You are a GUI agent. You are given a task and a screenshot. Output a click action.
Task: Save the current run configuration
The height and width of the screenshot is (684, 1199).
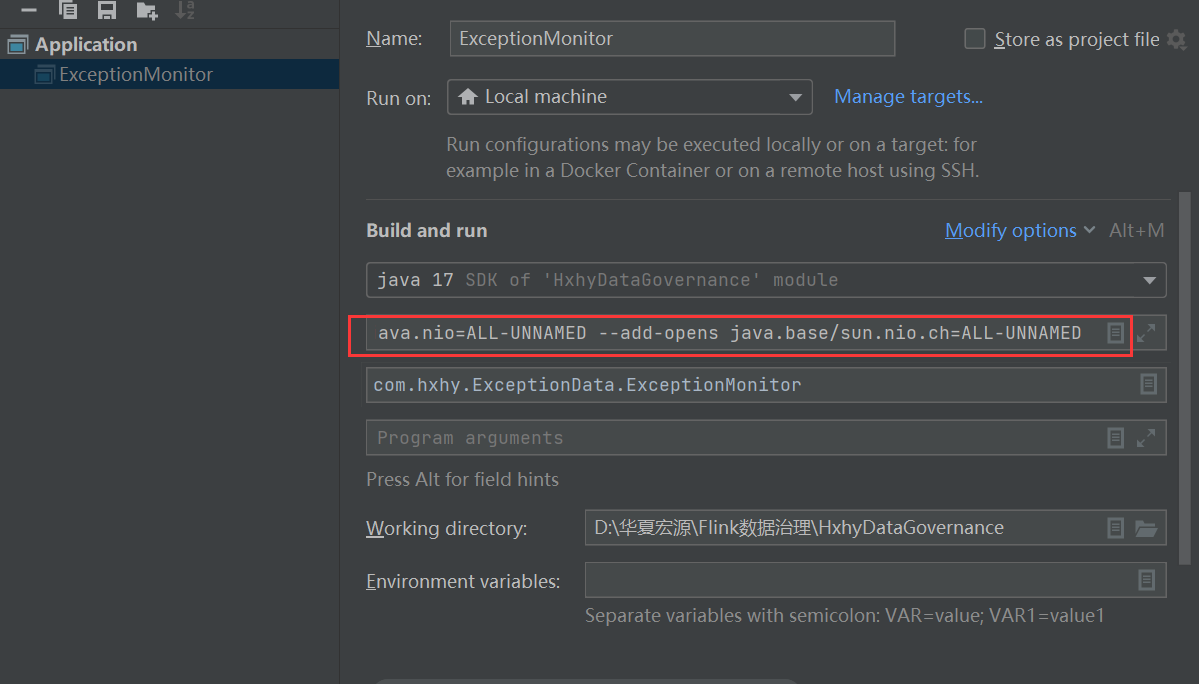[x=107, y=10]
